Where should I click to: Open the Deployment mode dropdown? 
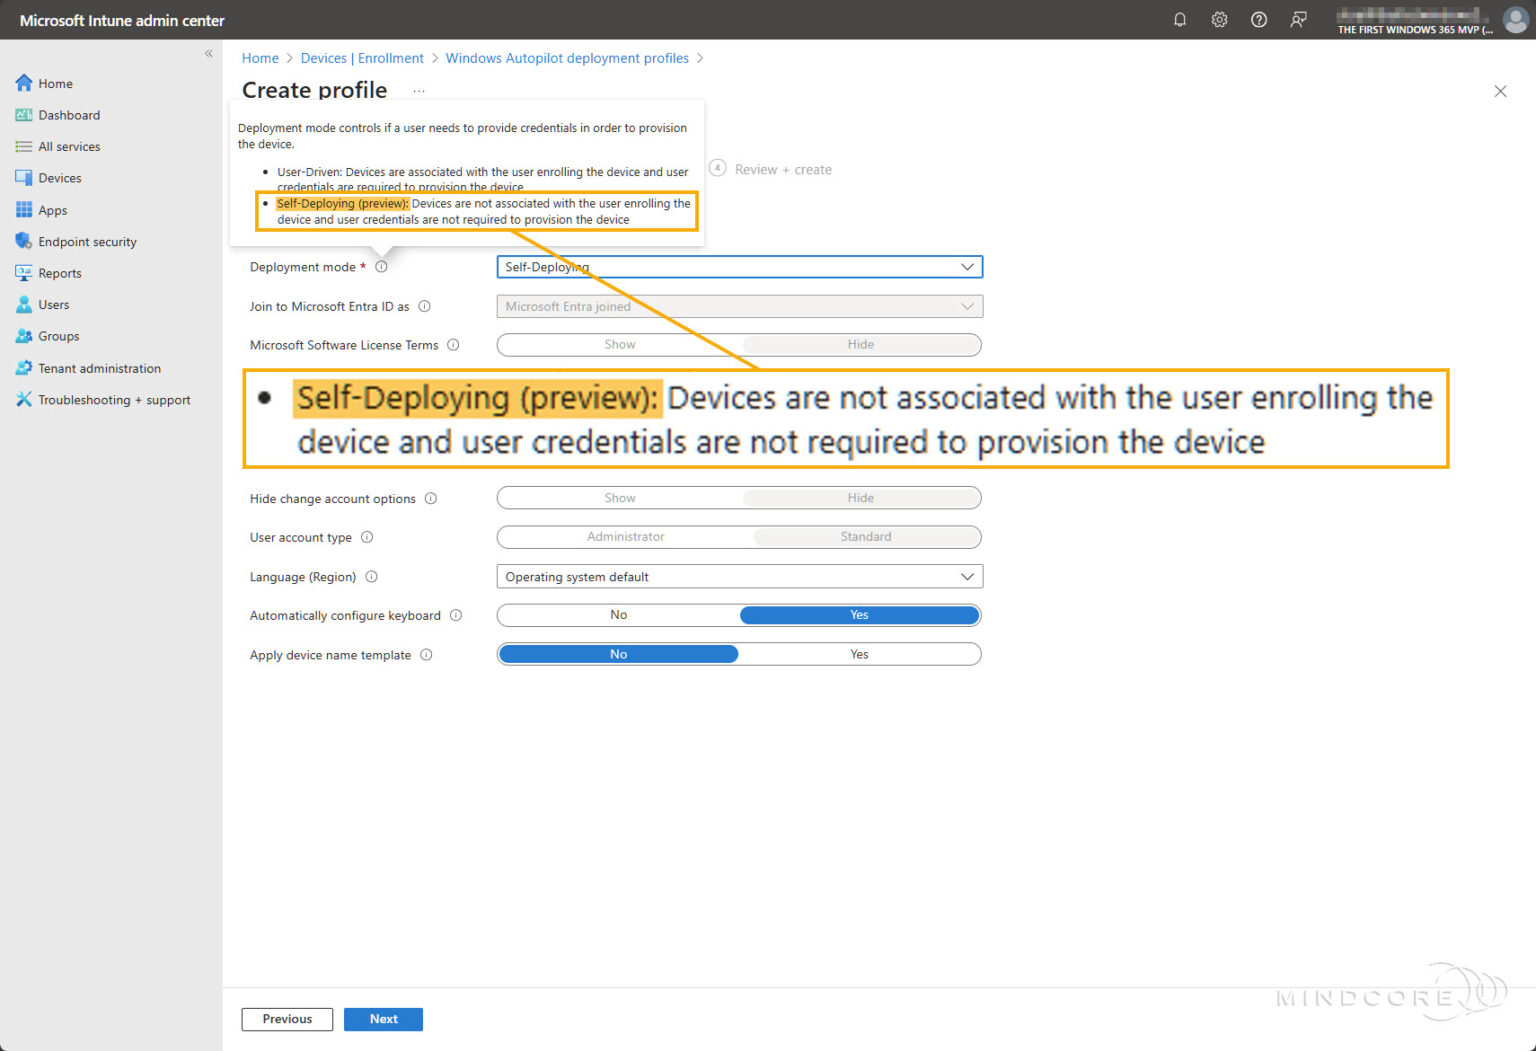(739, 267)
